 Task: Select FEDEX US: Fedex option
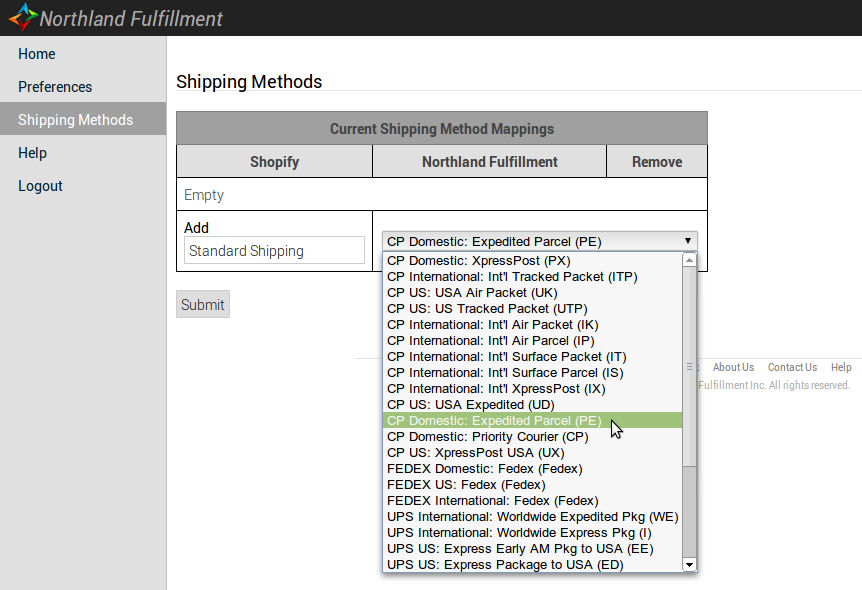(x=532, y=484)
